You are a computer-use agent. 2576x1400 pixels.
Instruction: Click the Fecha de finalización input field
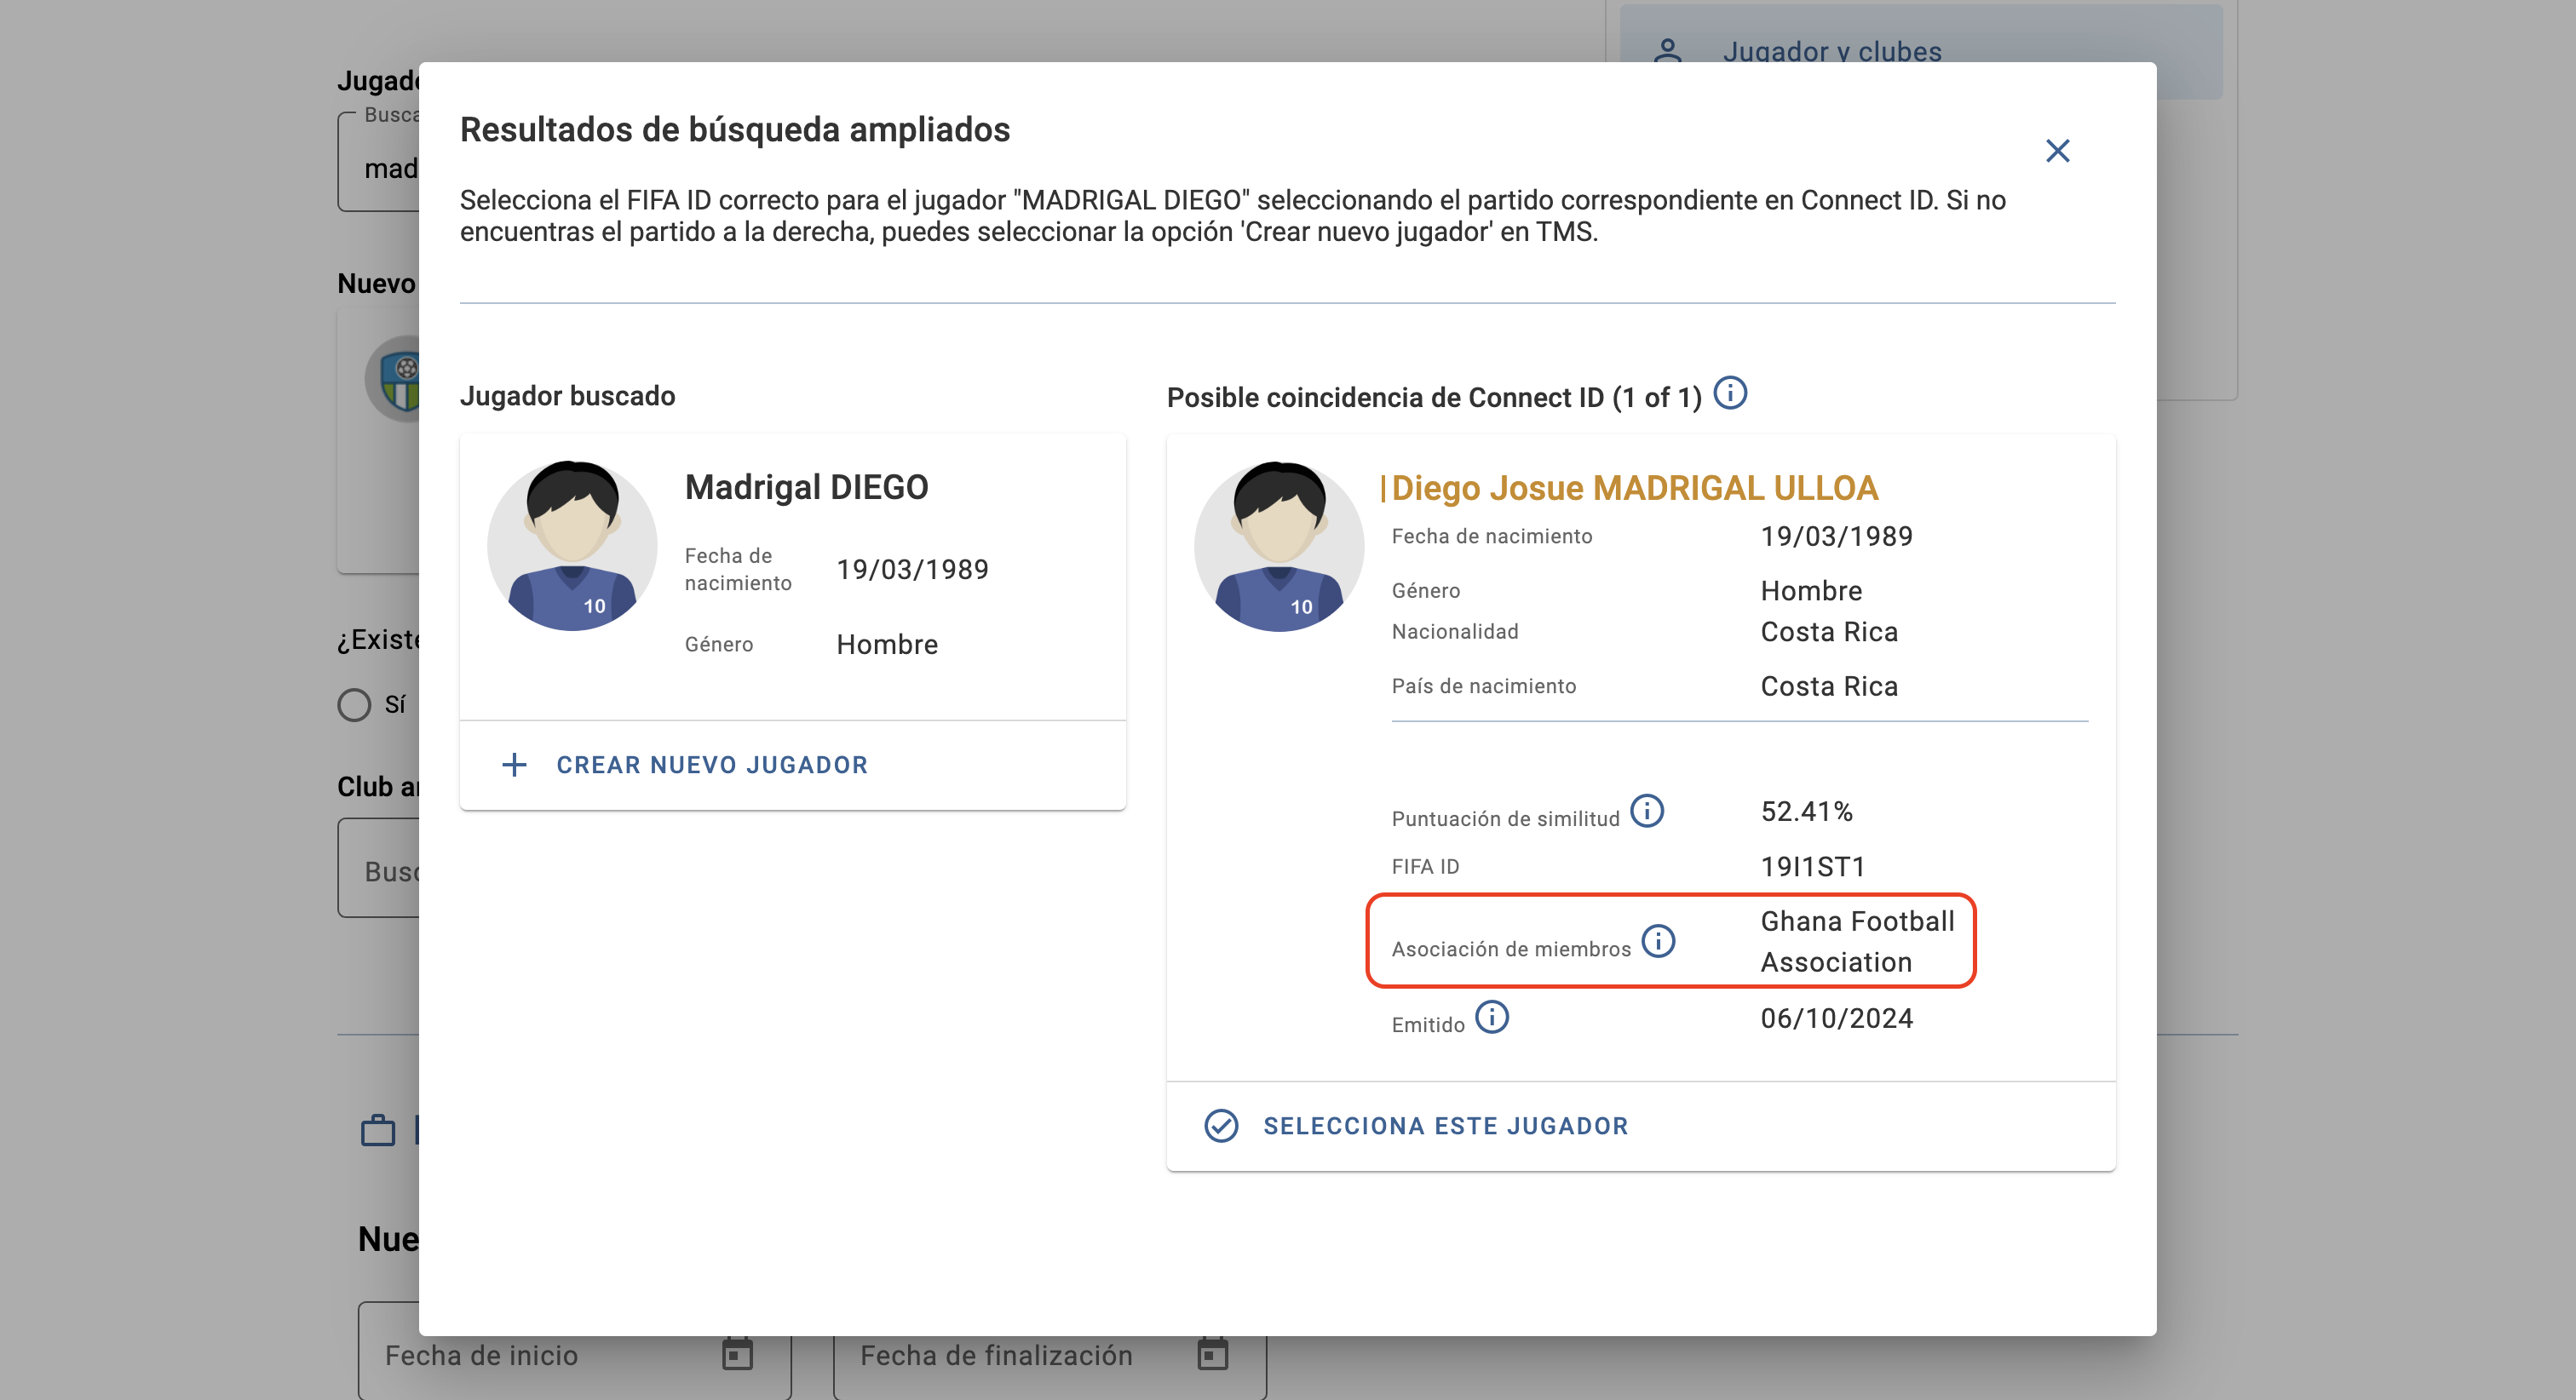1050,1354
